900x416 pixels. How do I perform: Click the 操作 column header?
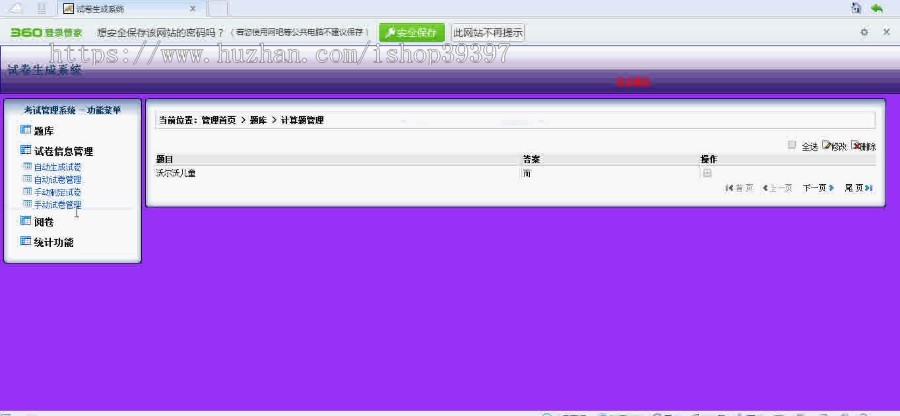point(708,159)
